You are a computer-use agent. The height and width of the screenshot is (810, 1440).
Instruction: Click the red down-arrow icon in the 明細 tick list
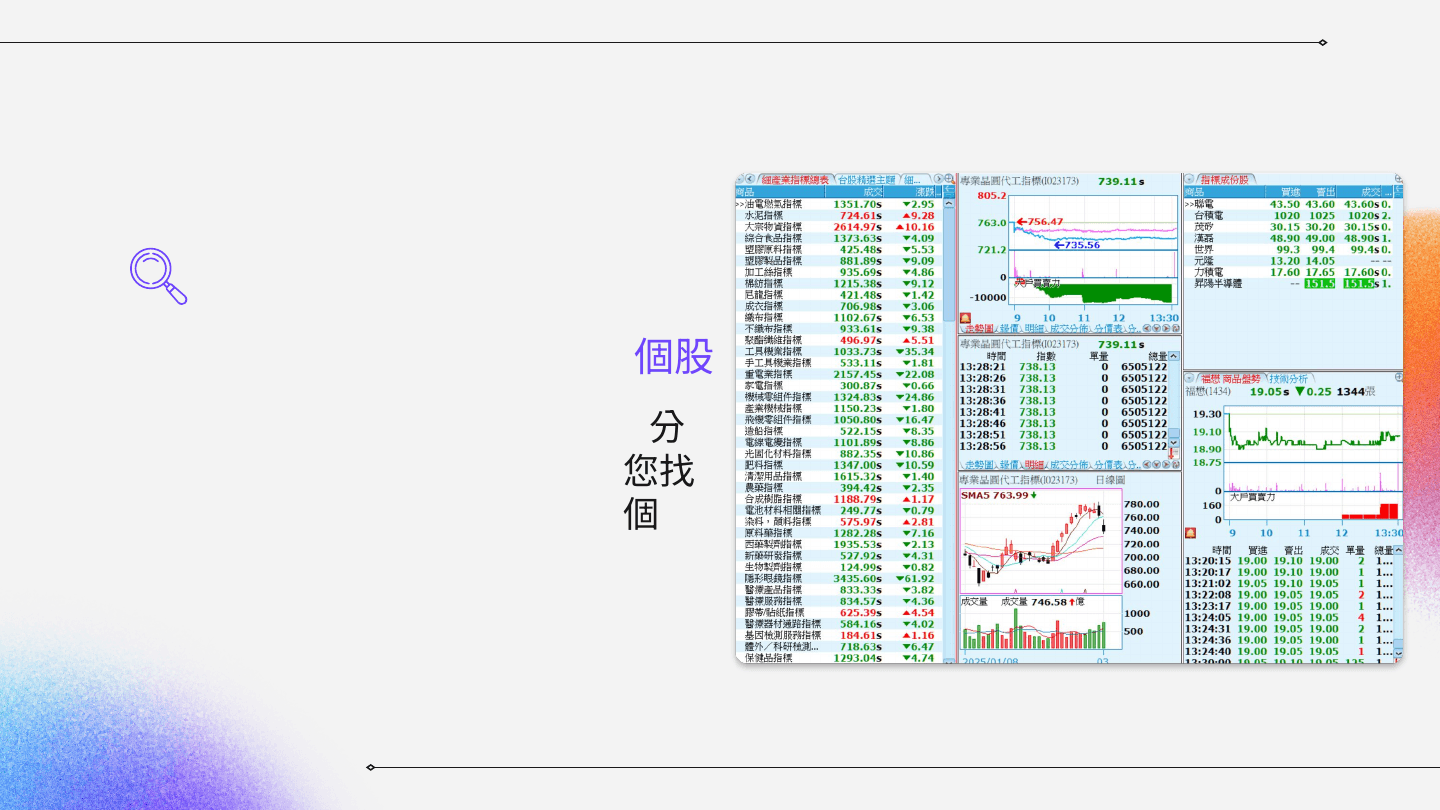(1173, 454)
